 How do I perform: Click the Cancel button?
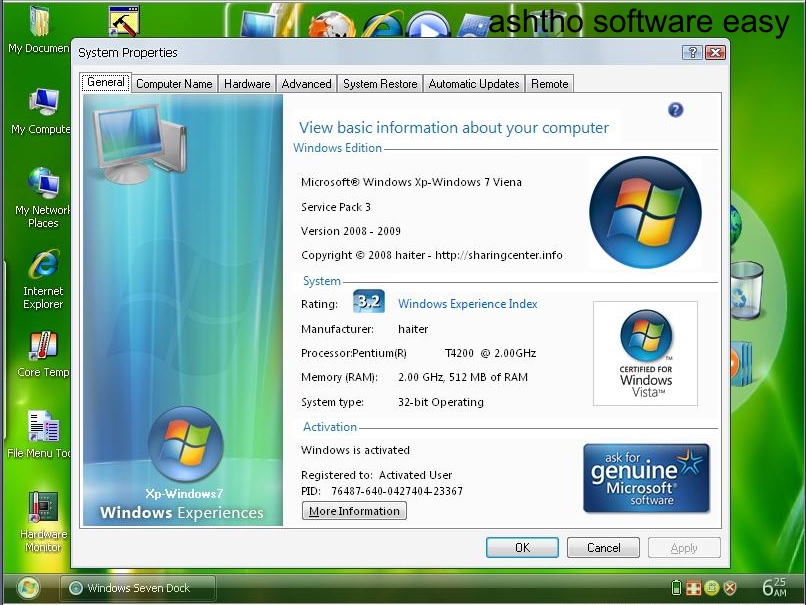[603, 547]
